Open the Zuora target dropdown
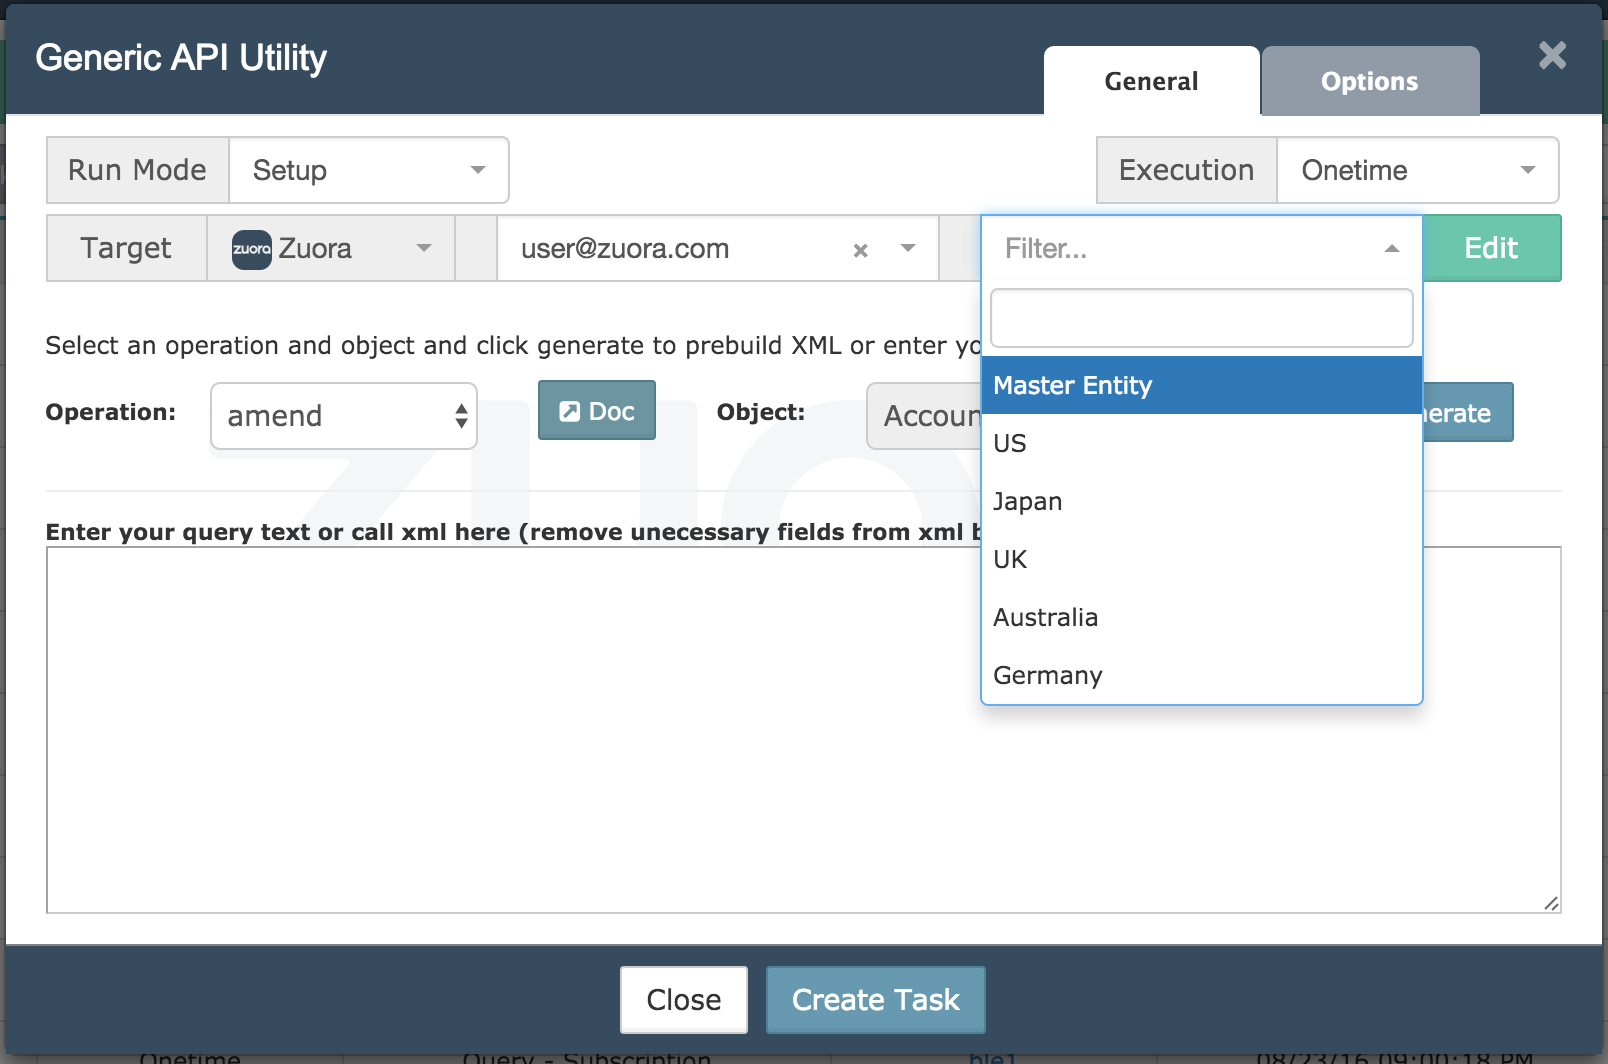 (331, 248)
